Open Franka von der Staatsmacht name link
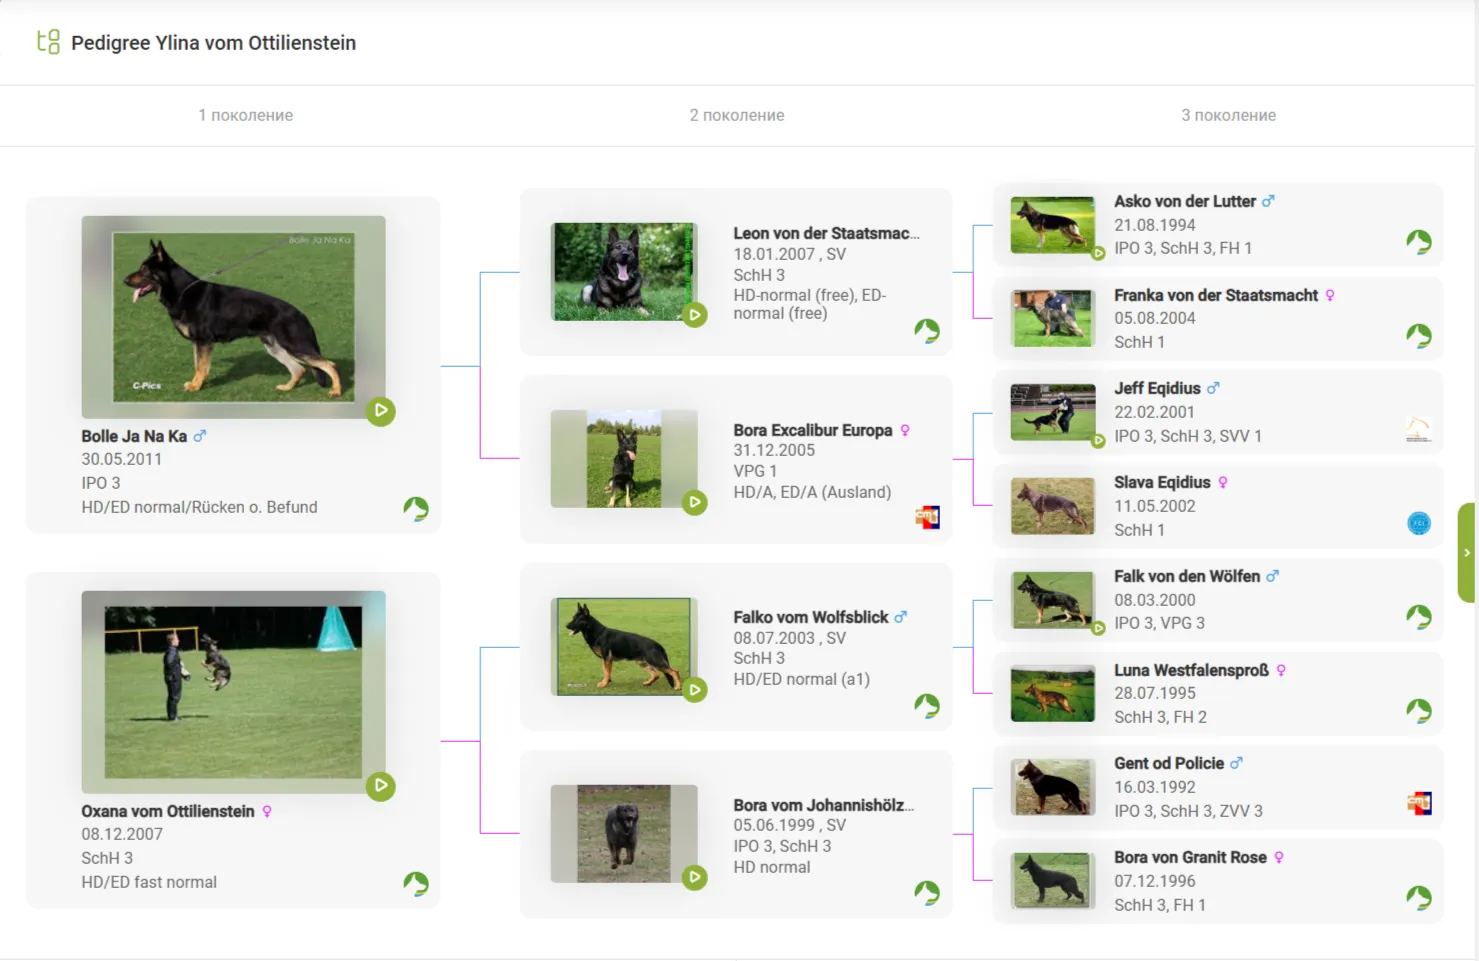 click(x=1216, y=295)
